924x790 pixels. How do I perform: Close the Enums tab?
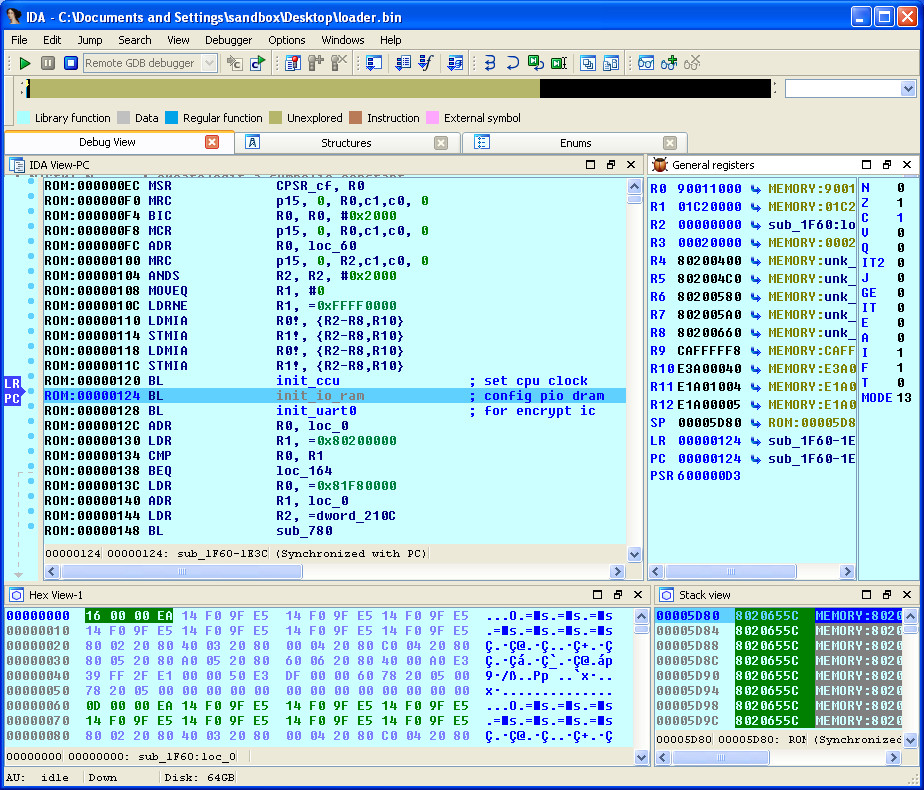(670, 143)
